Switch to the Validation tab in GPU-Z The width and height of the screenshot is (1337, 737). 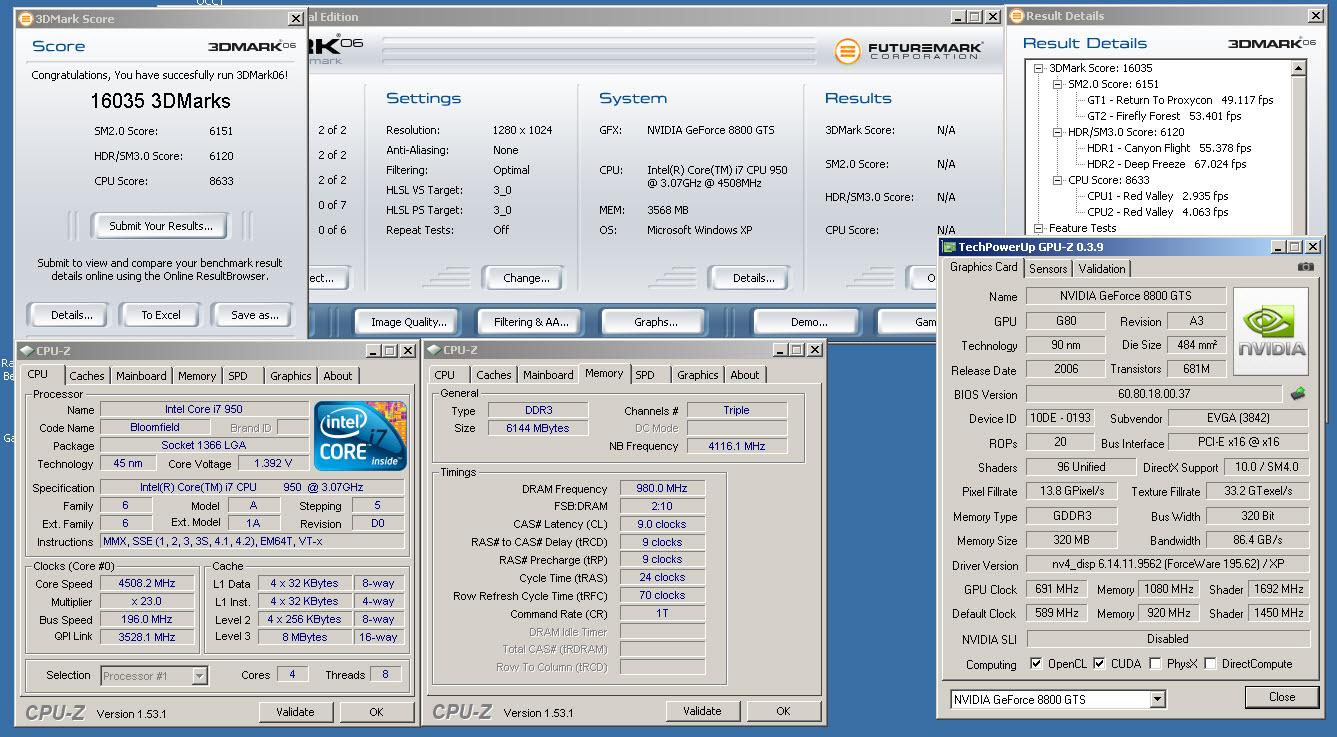[1102, 268]
